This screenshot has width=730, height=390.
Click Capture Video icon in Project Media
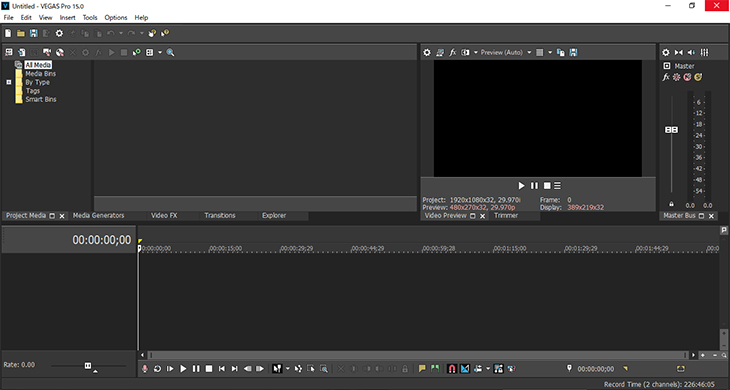(47, 53)
